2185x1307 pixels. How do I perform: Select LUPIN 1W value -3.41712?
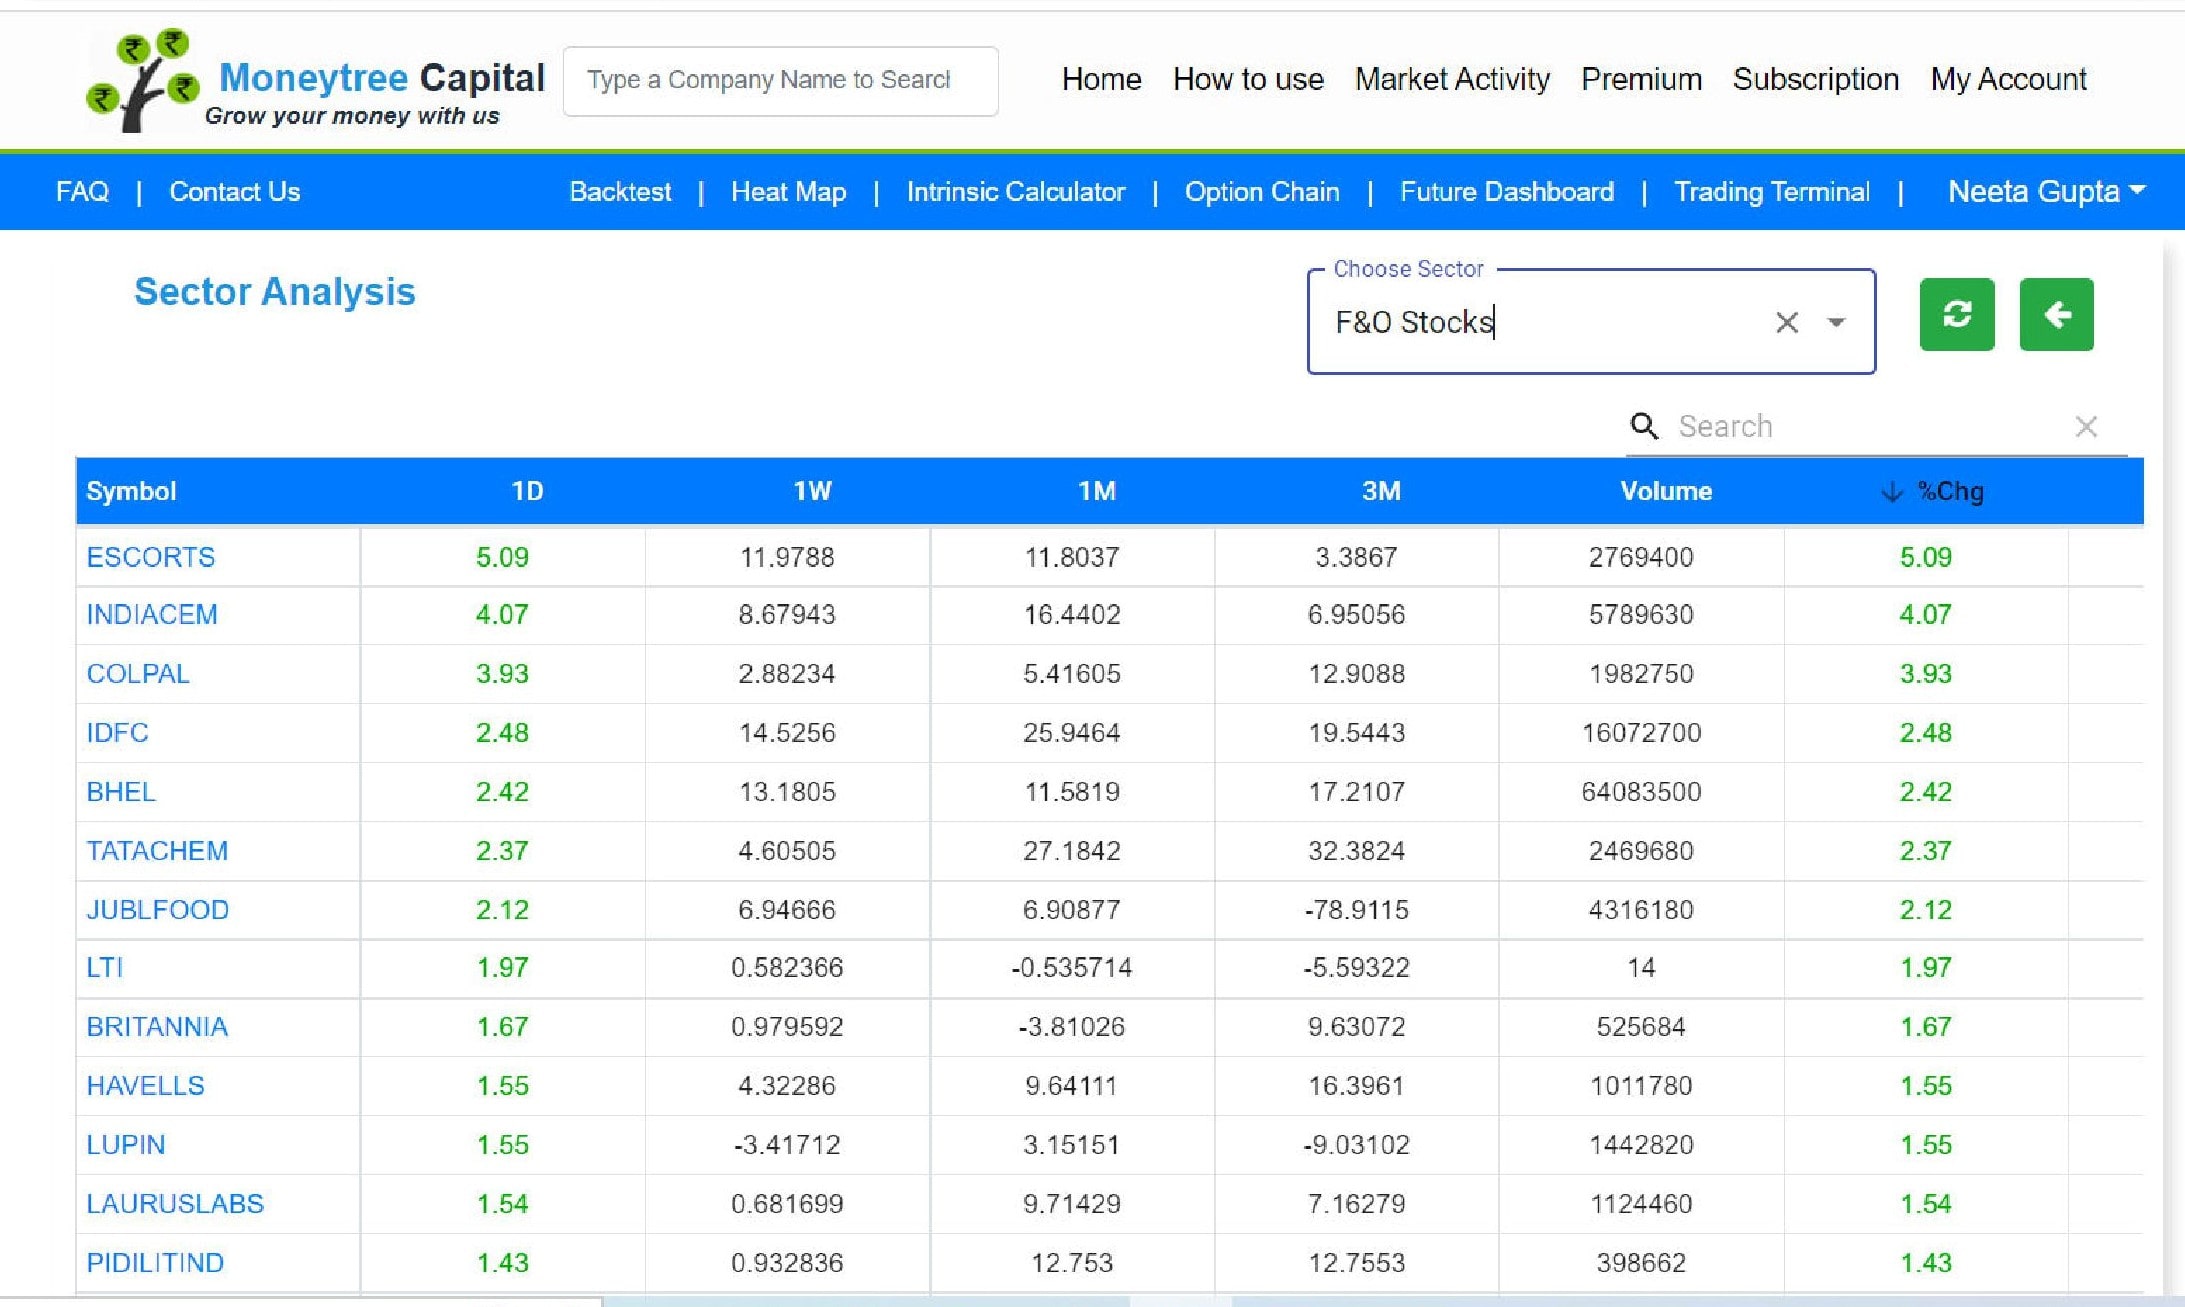coord(787,1144)
